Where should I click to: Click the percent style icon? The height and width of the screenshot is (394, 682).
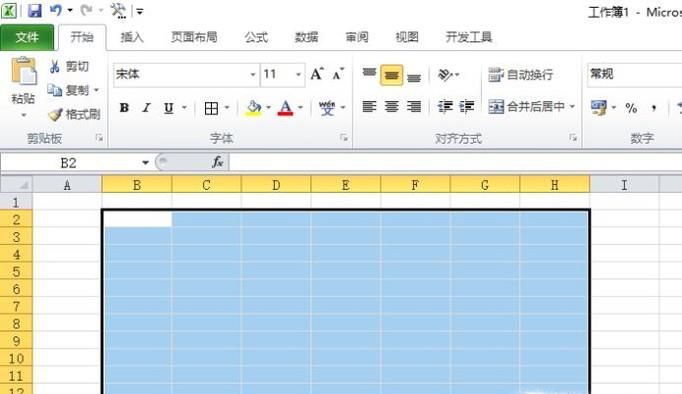(631, 107)
